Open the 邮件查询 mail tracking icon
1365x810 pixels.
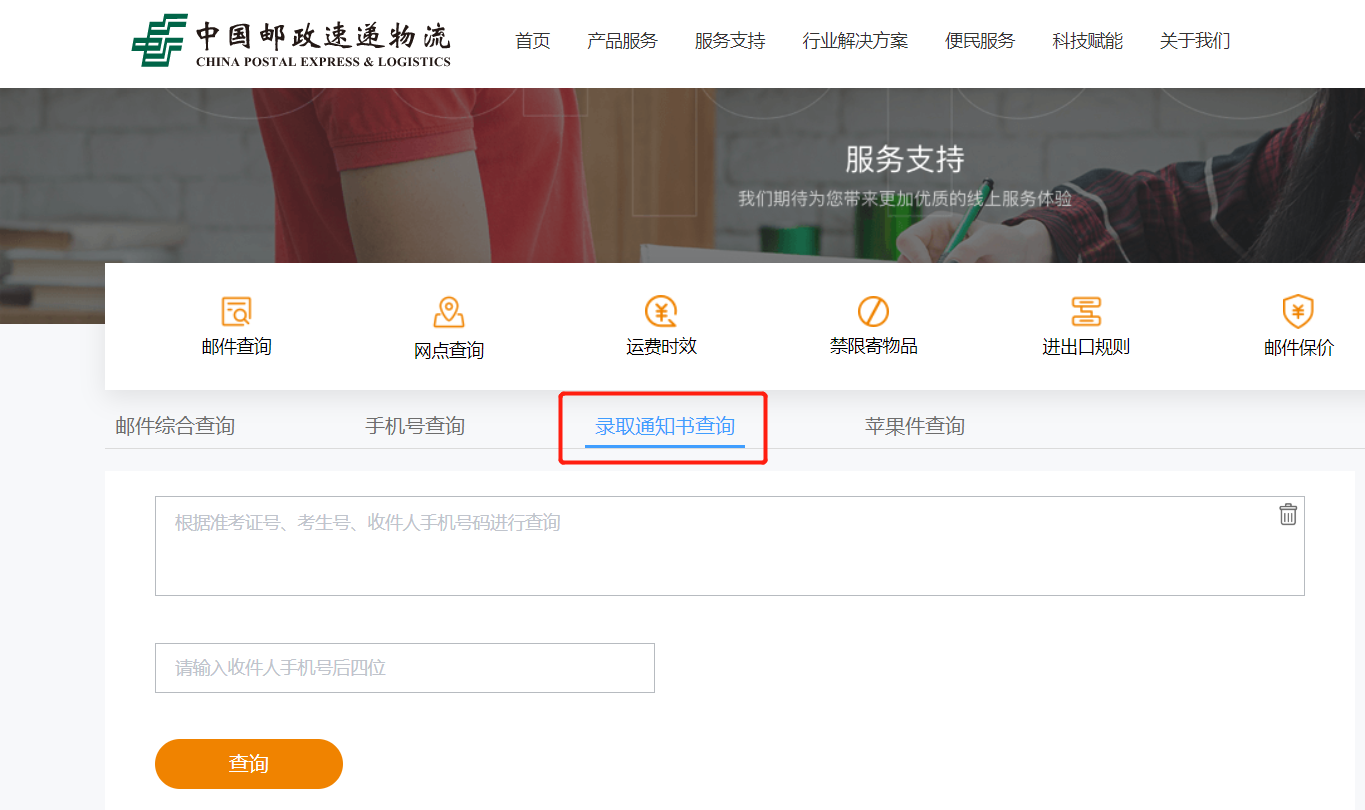click(236, 312)
